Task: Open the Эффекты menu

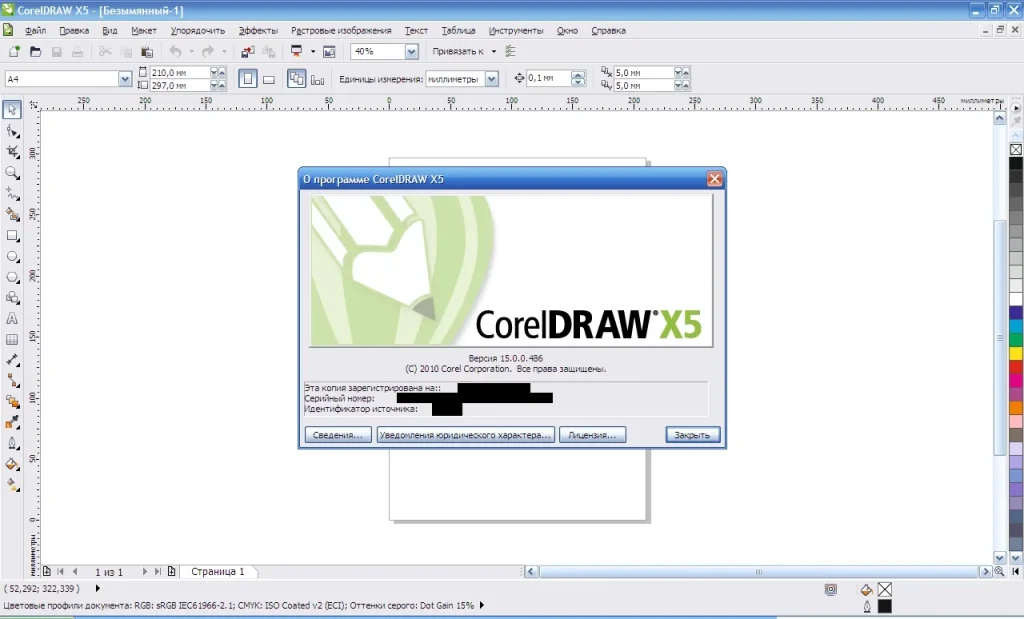Action: [x=257, y=30]
